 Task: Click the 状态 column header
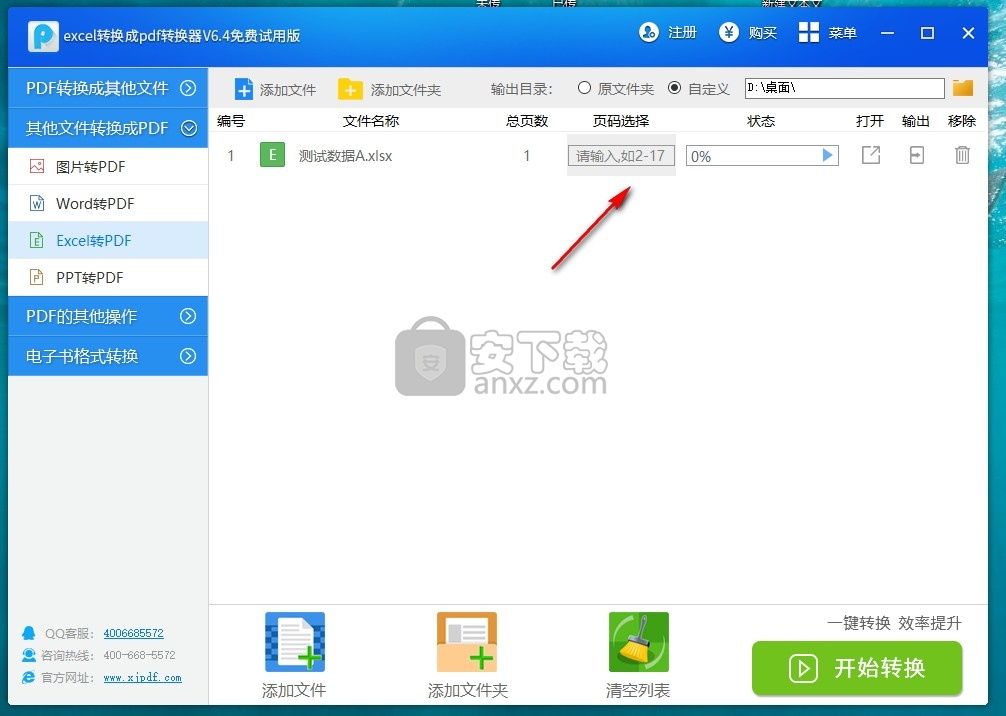(x=761, y=121)
